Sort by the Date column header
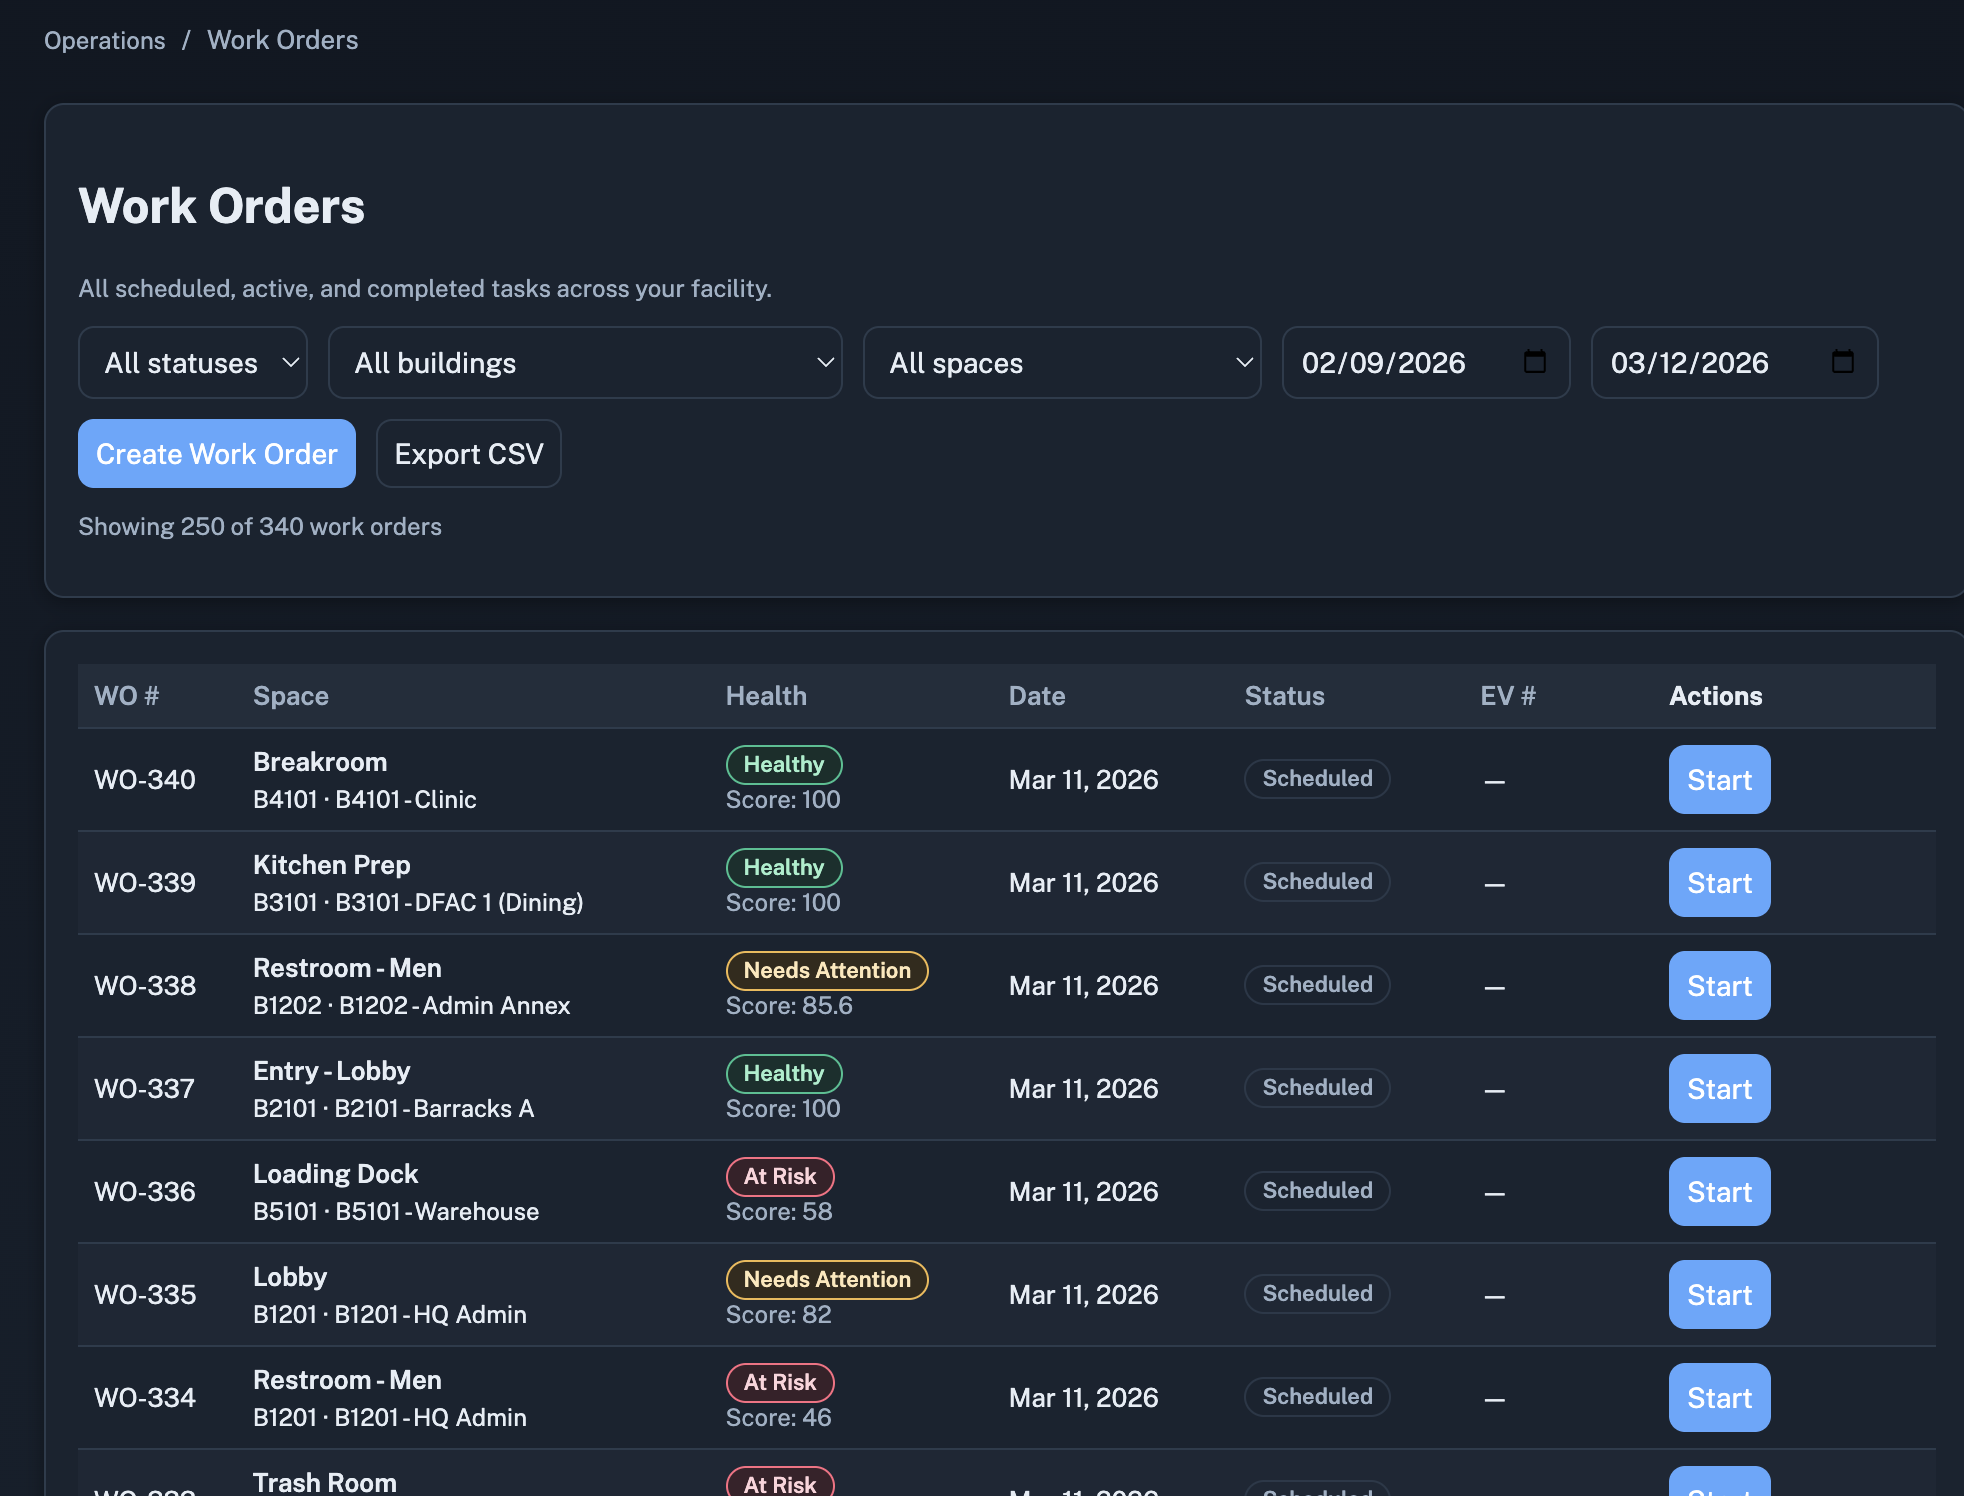Image resolution: width=1964 pixels, height=1496 pixels. coord(1036,695)
